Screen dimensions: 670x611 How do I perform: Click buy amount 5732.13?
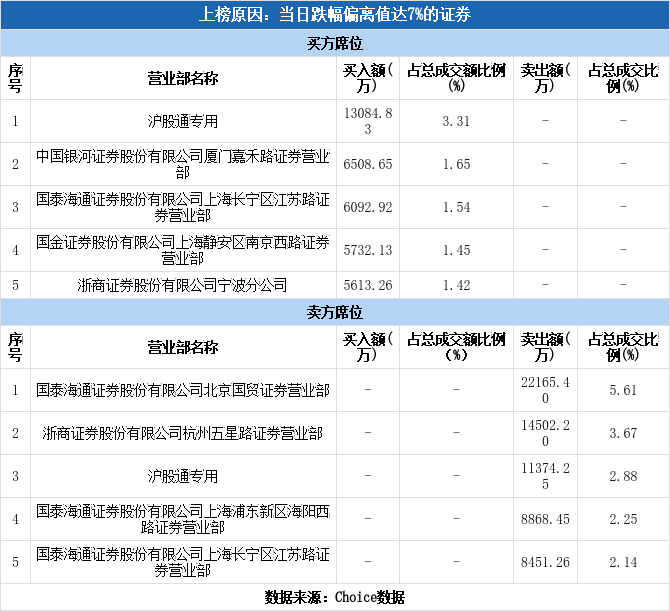(368, 250)
